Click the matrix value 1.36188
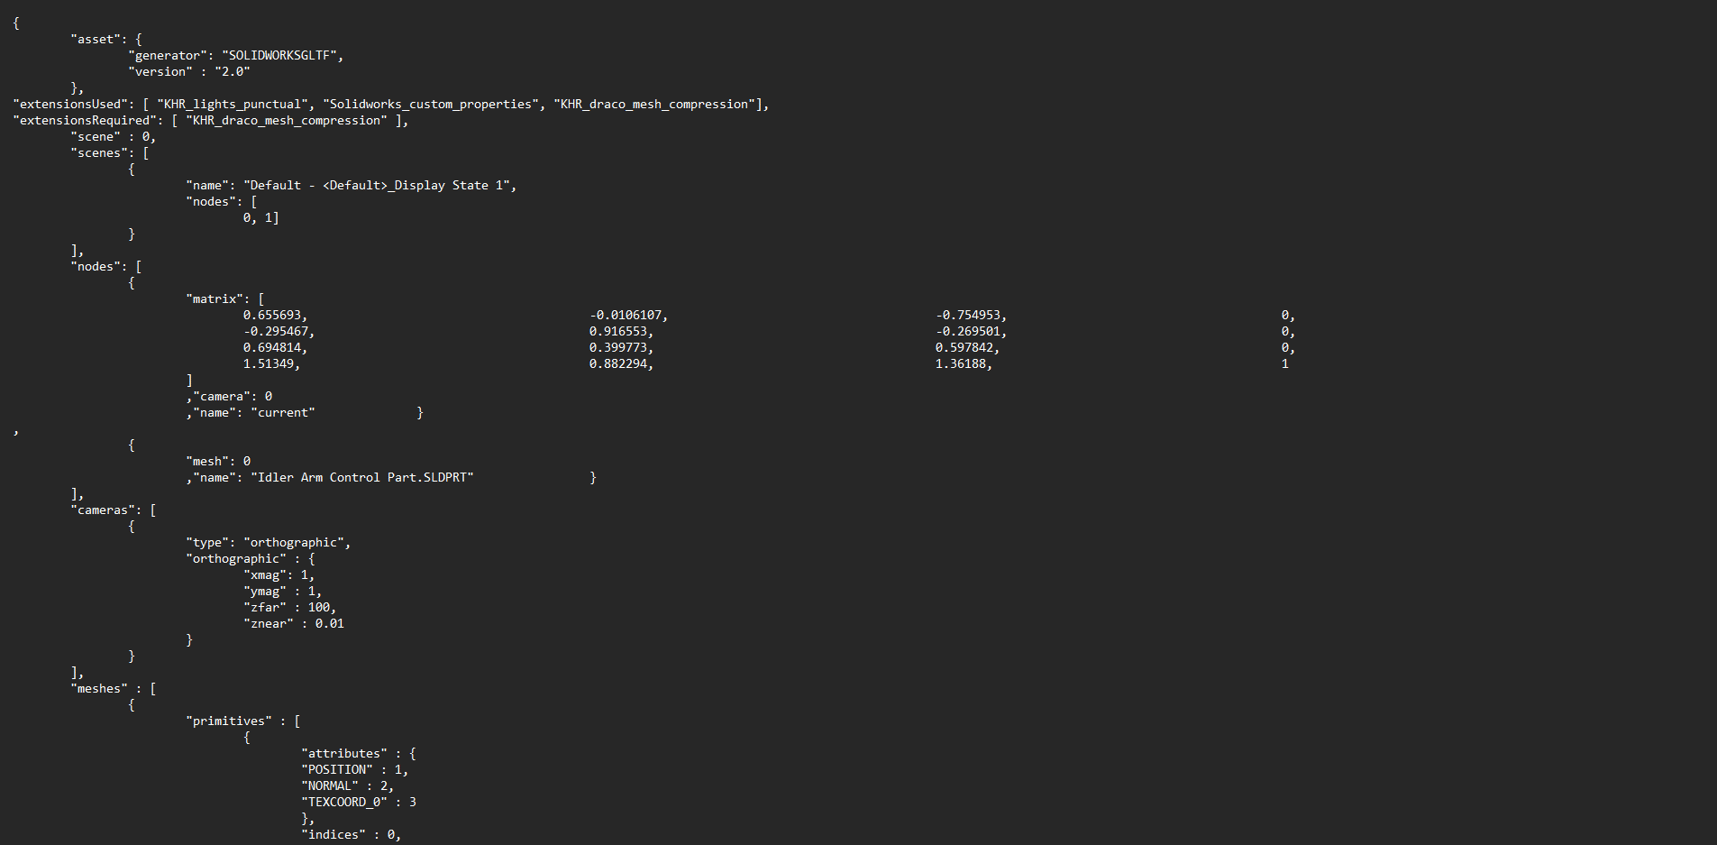This screenshot has height=845, width=1717. (960, 364)
